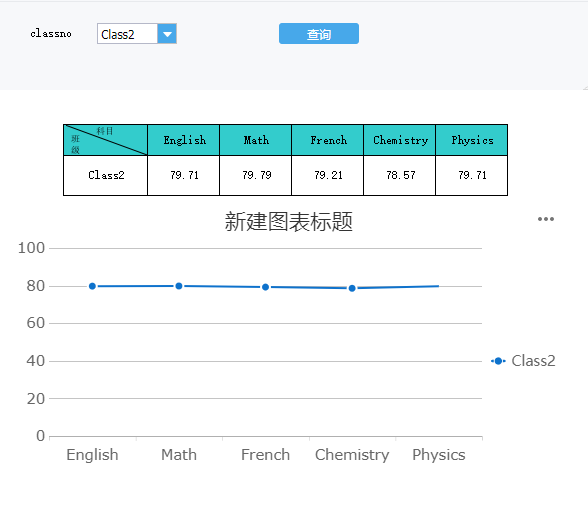
Task: Click the 79.71 cell under English
Action: (183, 176)
